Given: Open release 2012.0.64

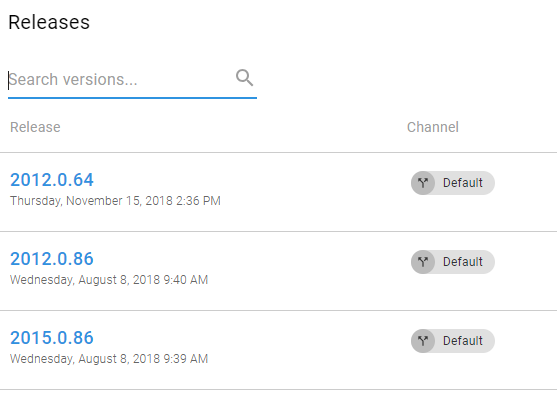Looking at the screenshot, I should pyautogui.click(x=52, y=180).
